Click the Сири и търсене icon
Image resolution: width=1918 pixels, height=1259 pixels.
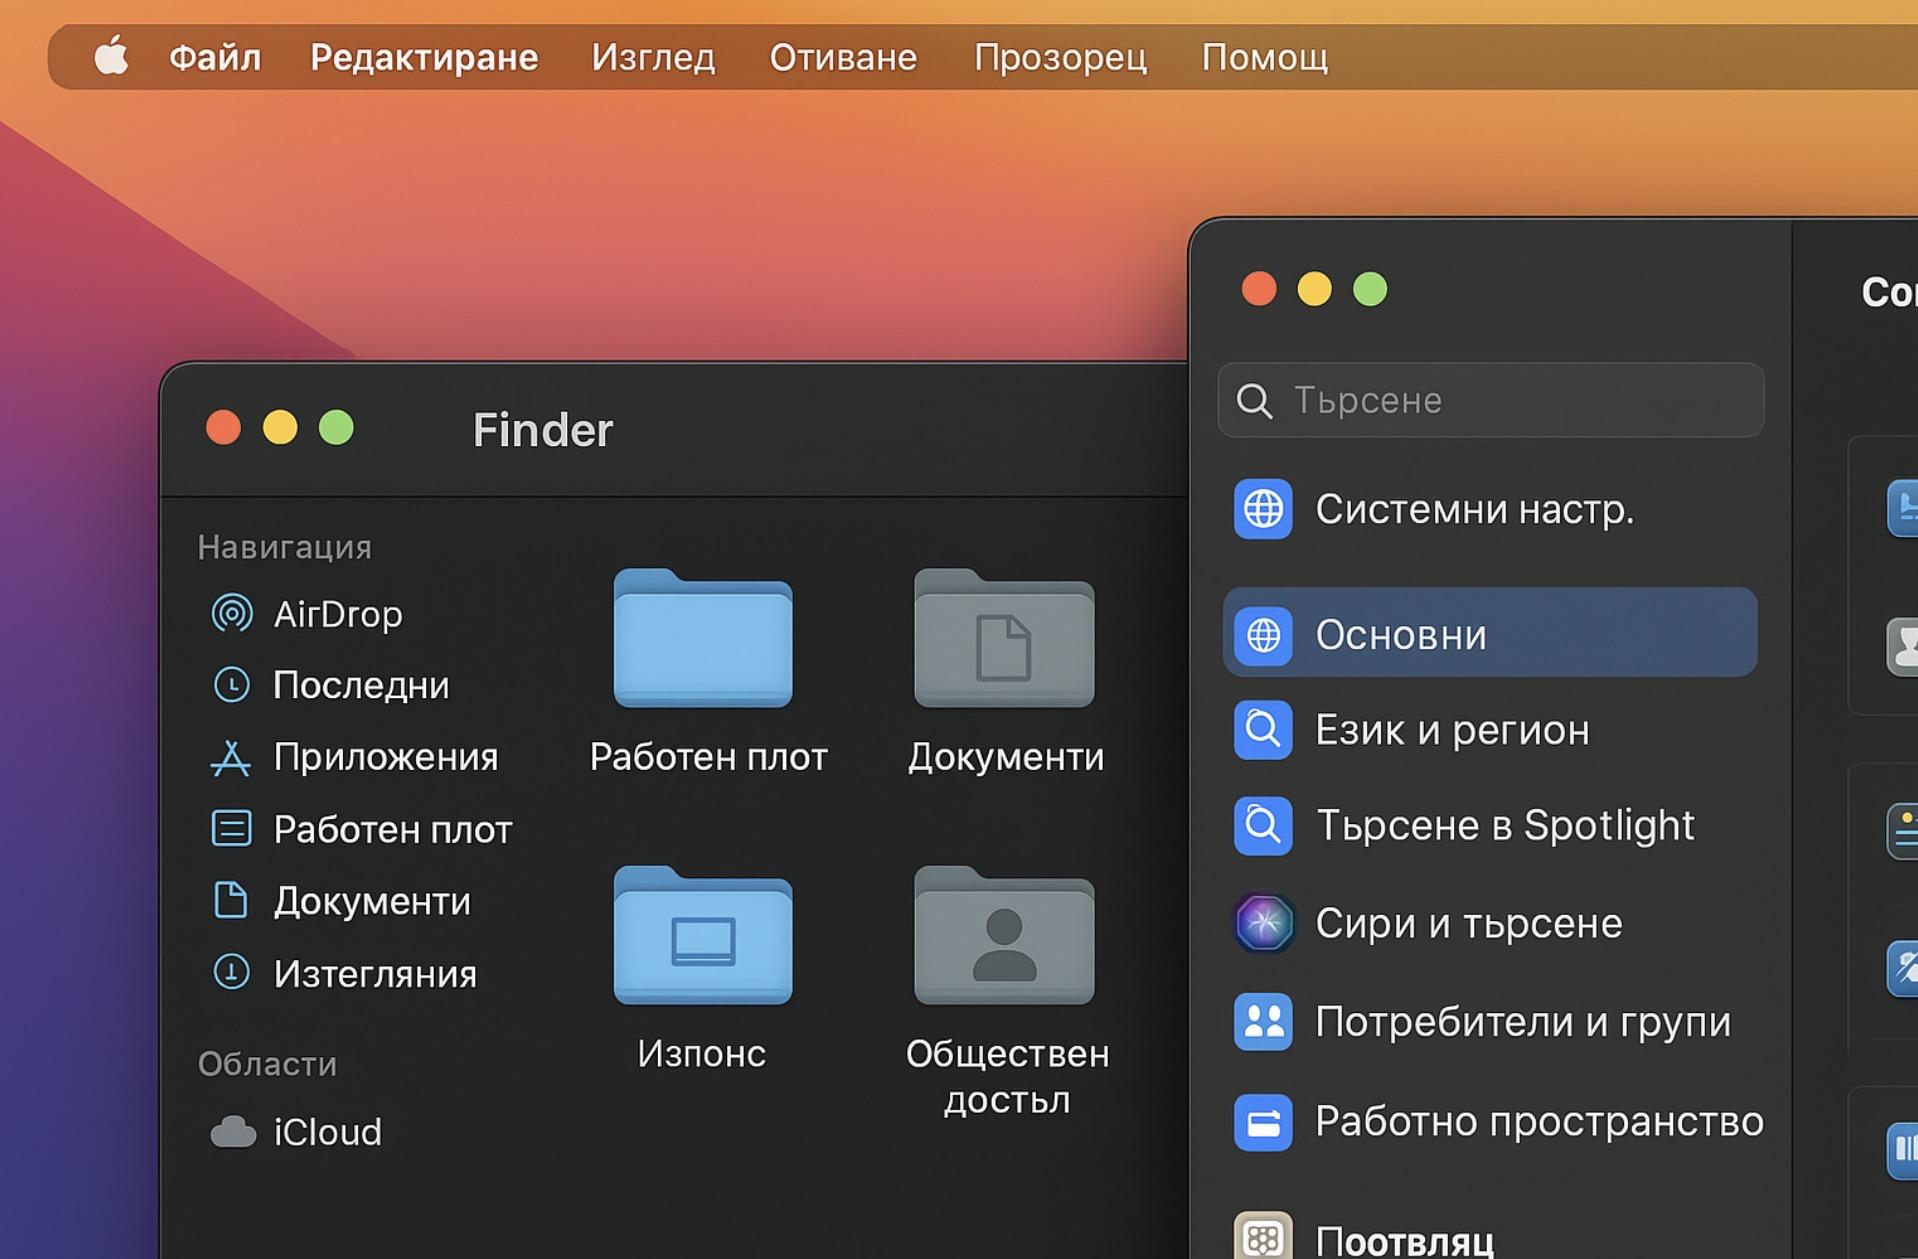coord(1263,923)
